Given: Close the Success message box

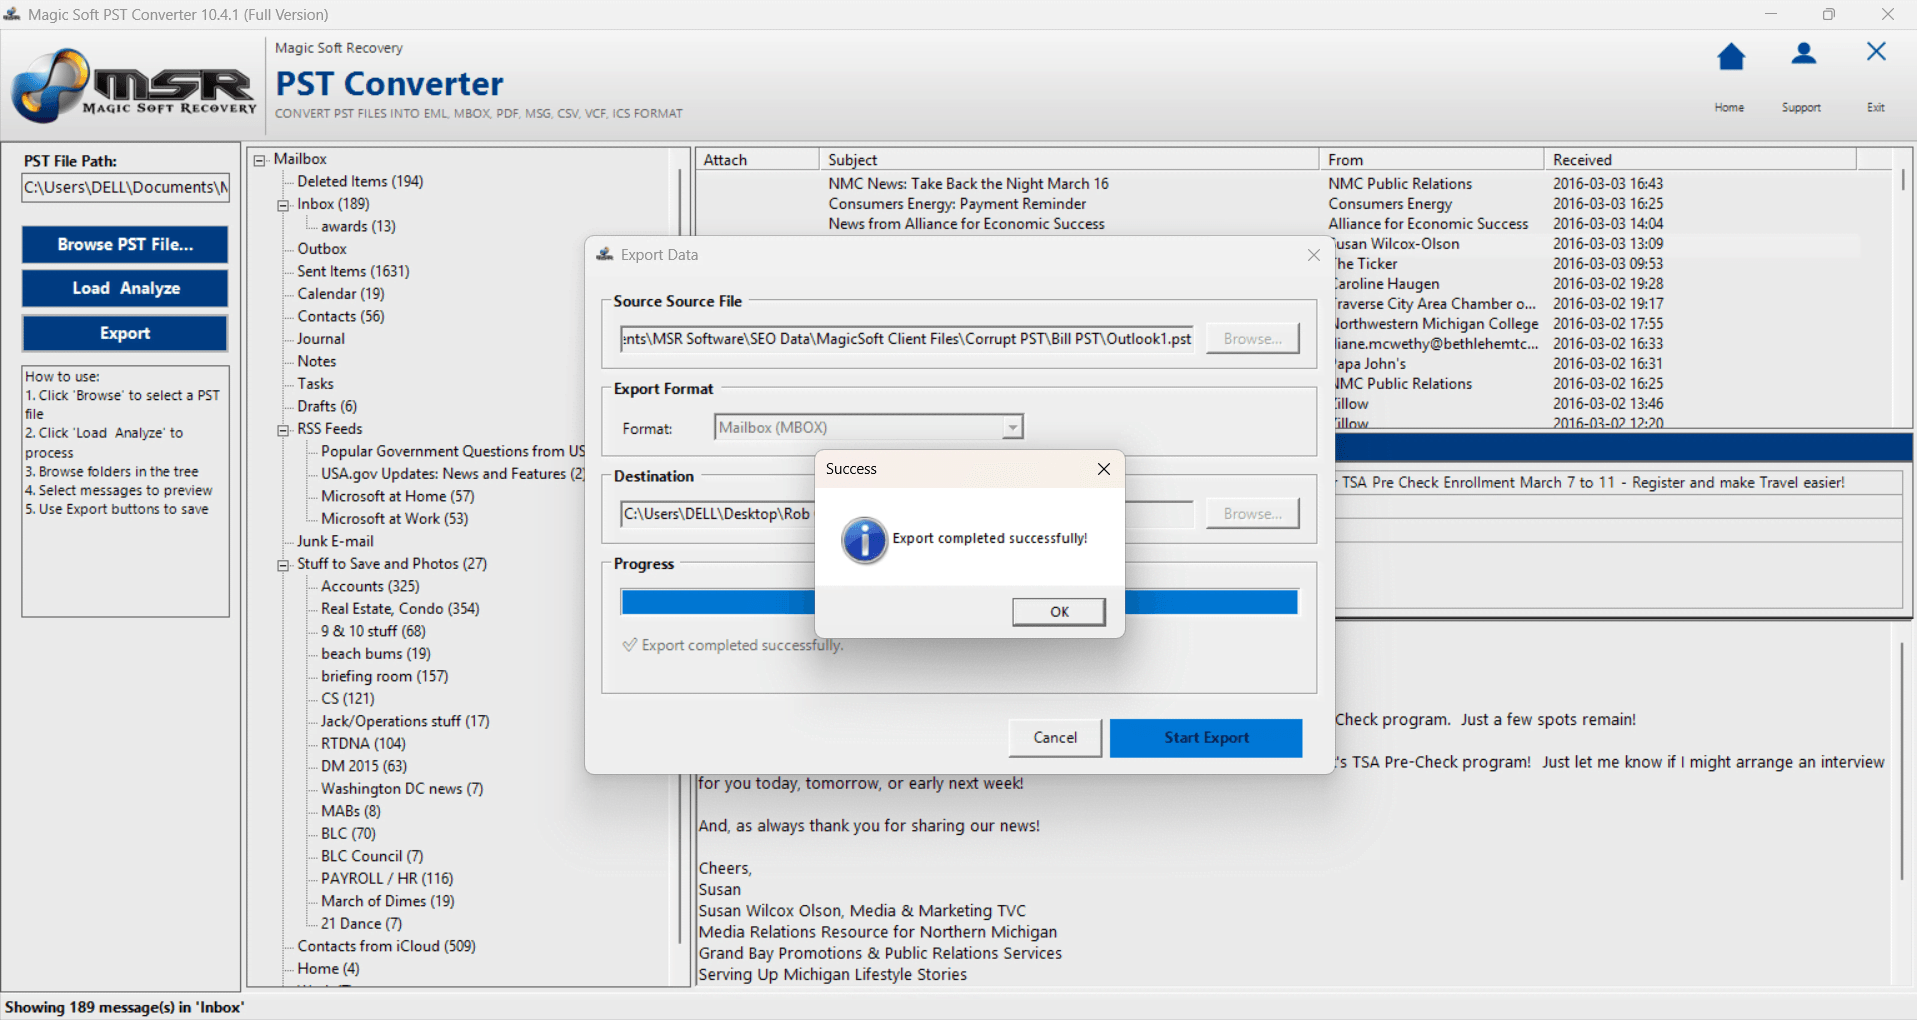Looking at the screenshot, I should pyautogui.click(x=1103, y=469).
